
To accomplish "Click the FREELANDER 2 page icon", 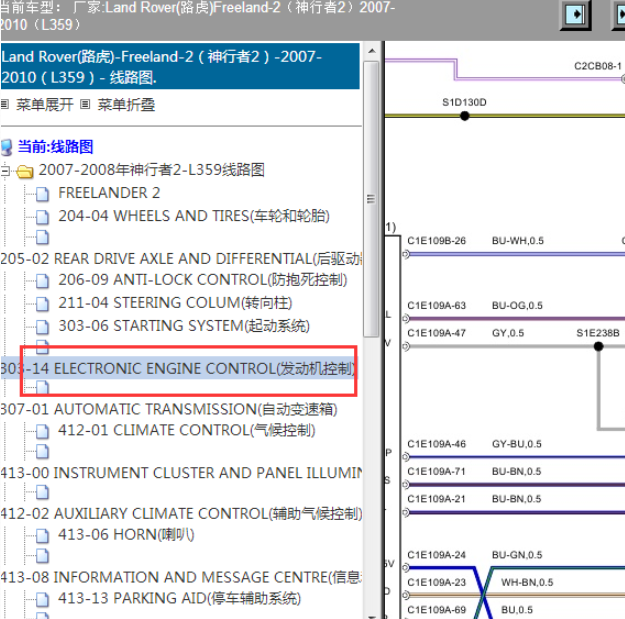I will (x=42, y=194).
